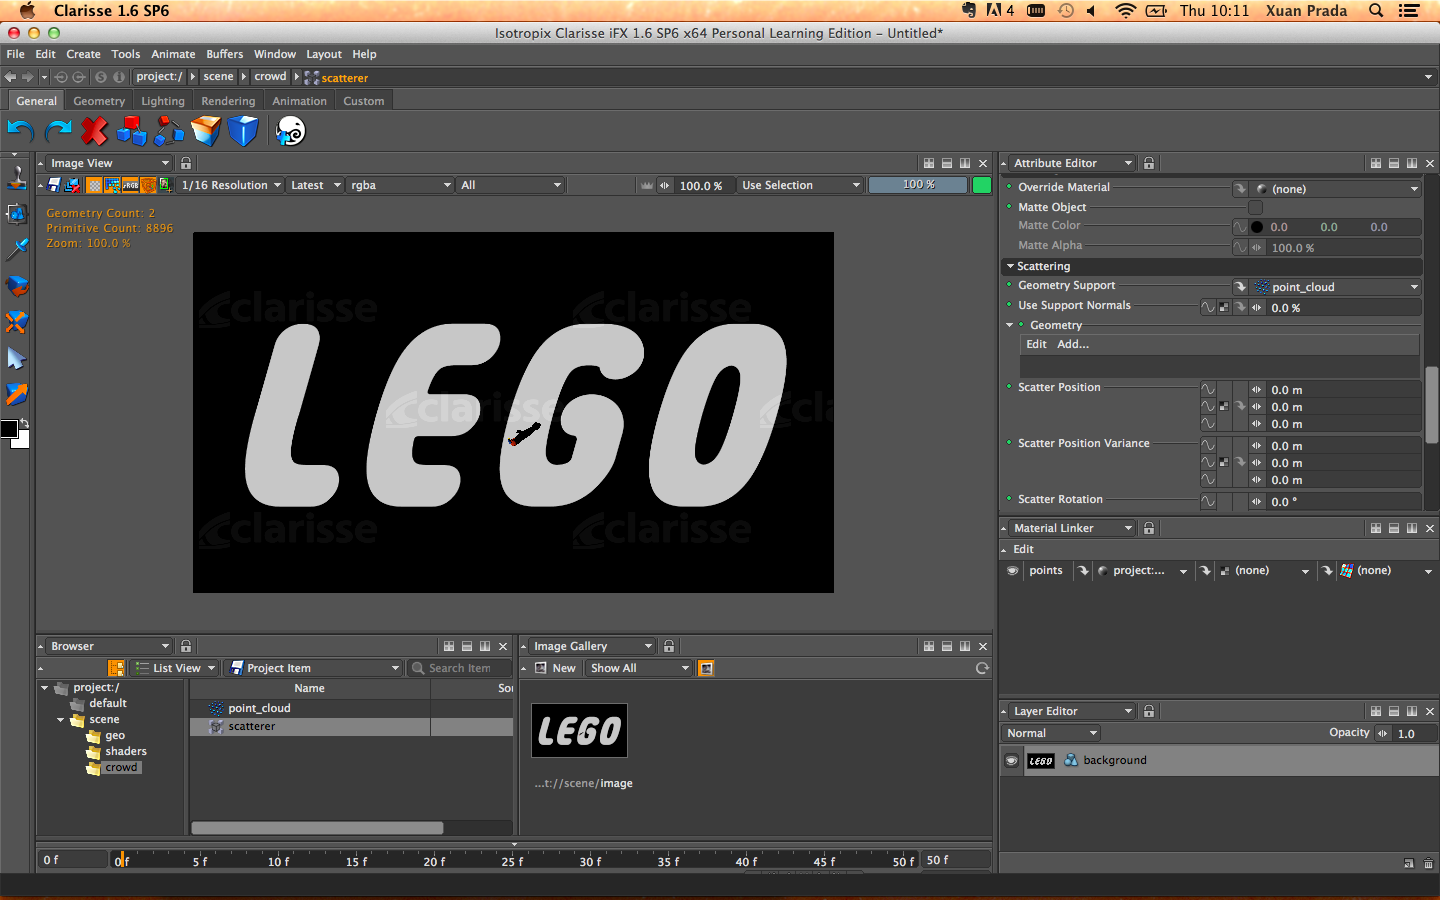Select the point_cloud item in the Browser list
1440x900 pixels.
[x=259, y=708]
